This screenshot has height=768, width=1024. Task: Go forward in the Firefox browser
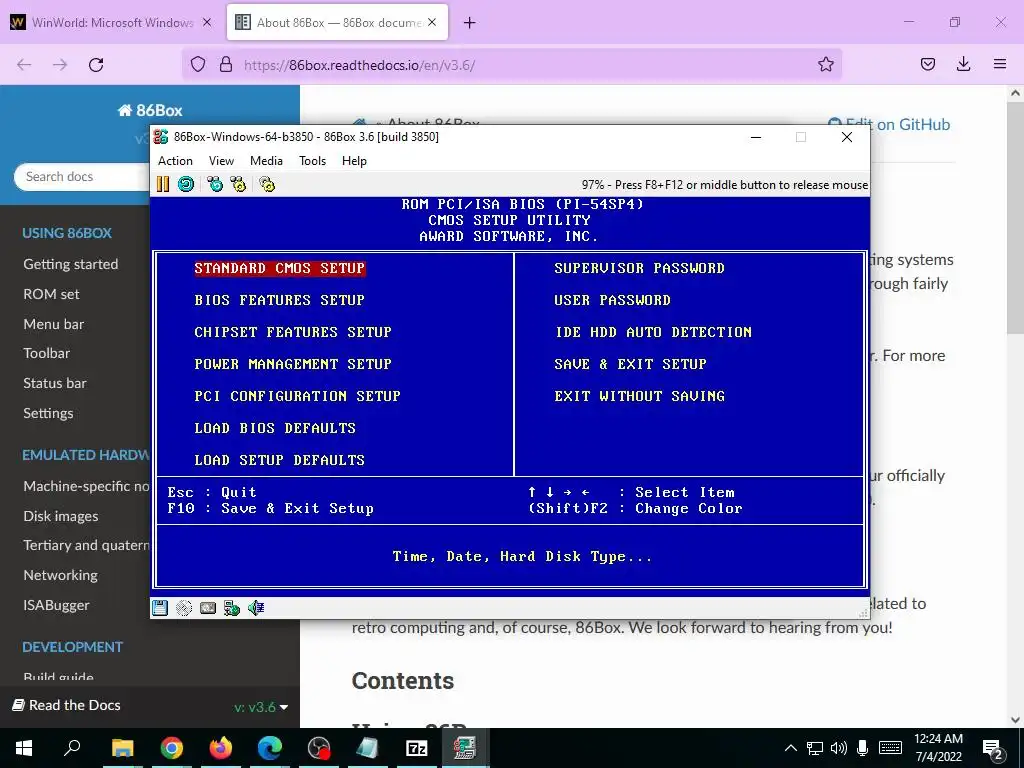tap(60, 65)
